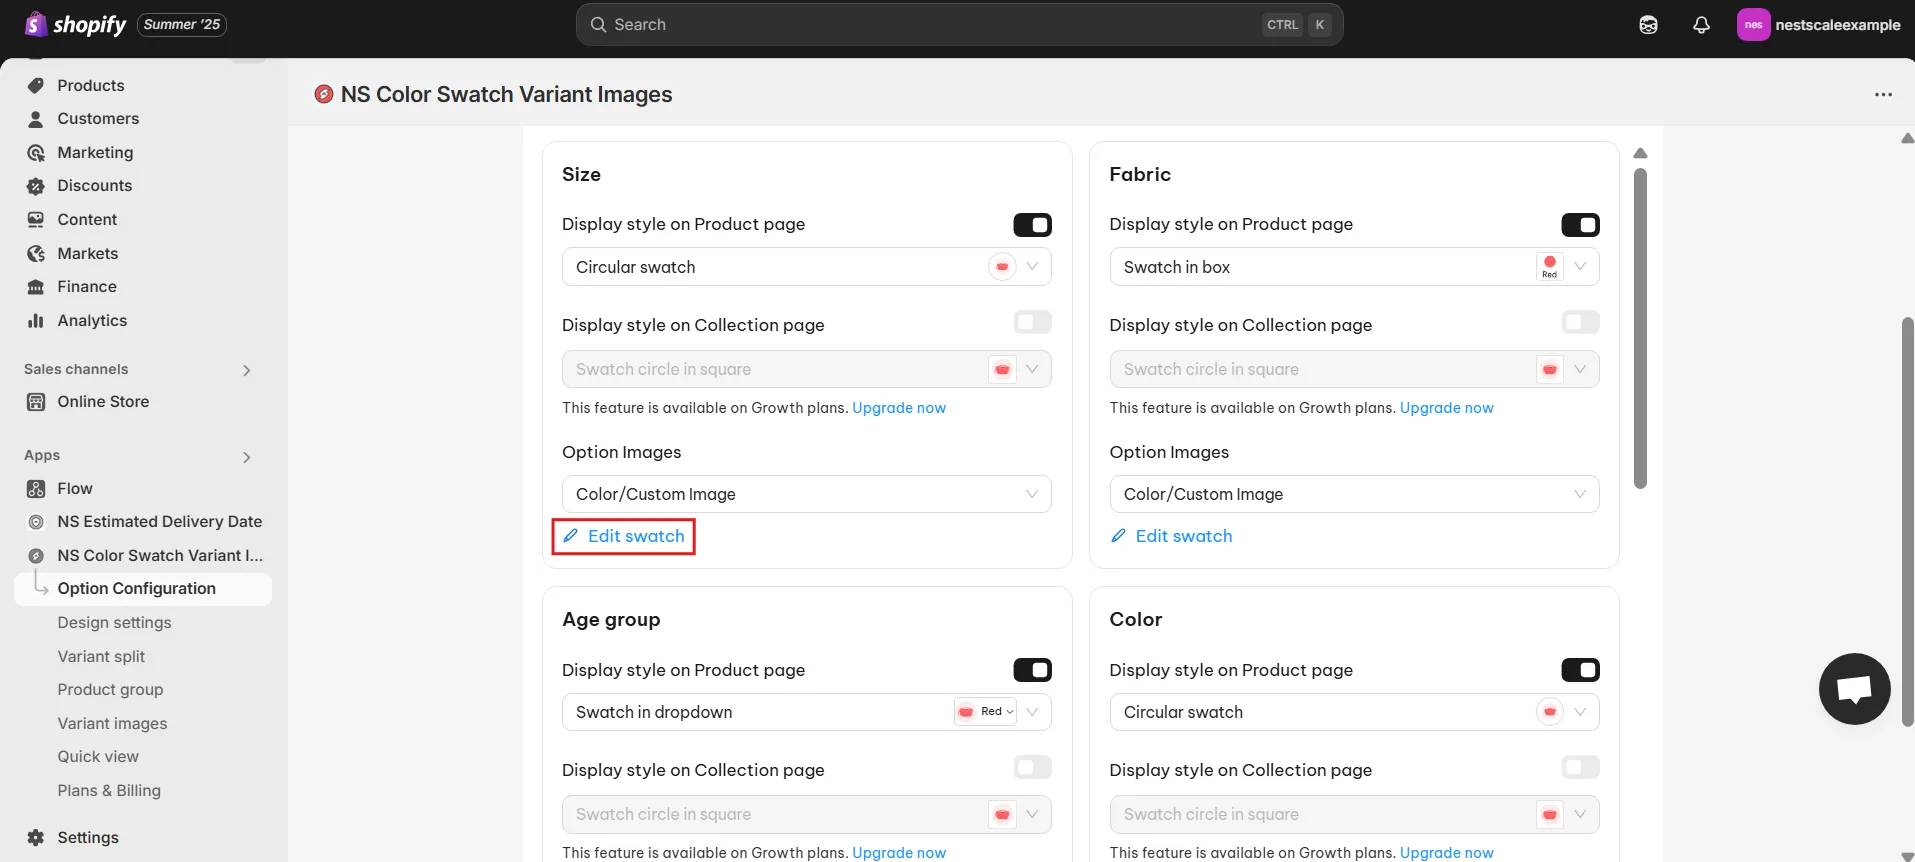Viewport: 1915px width, 862px height.
Task: Toggle Fabric Display style on Collection page
Action: 1580,322
